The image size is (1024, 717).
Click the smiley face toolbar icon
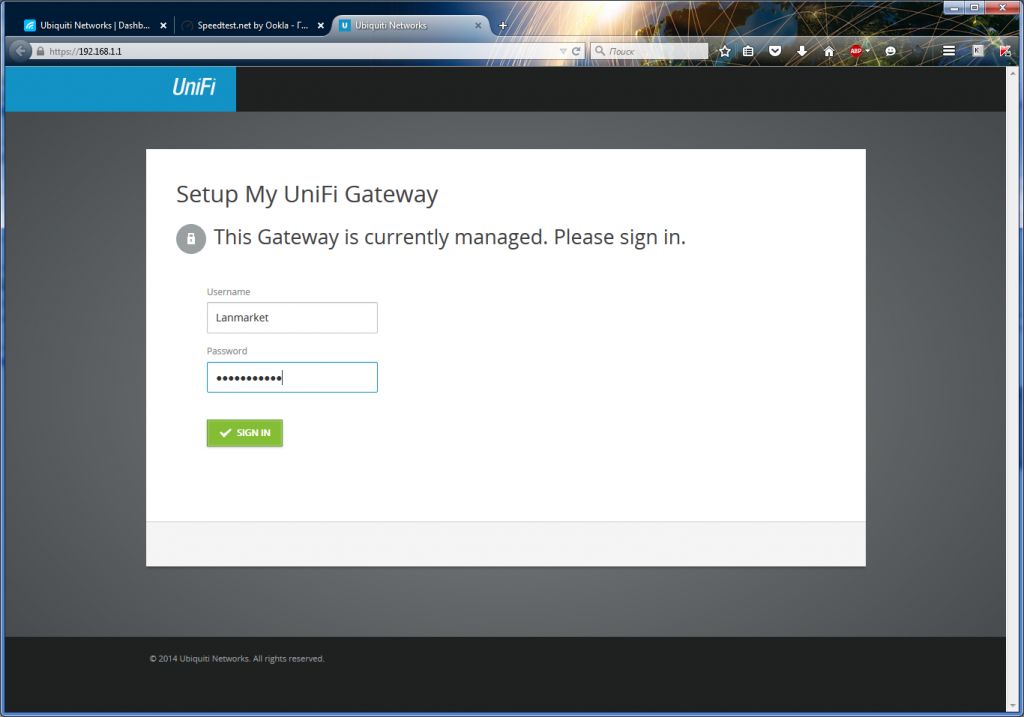pos(890,51)
